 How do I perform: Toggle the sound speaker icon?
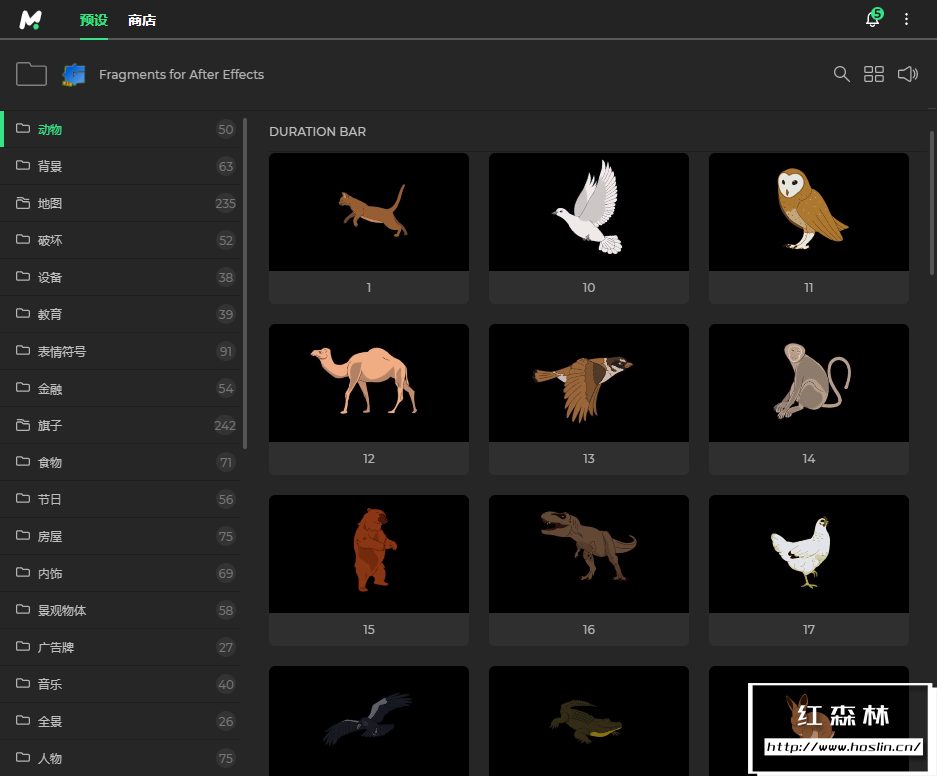click(x=907, y=74)
